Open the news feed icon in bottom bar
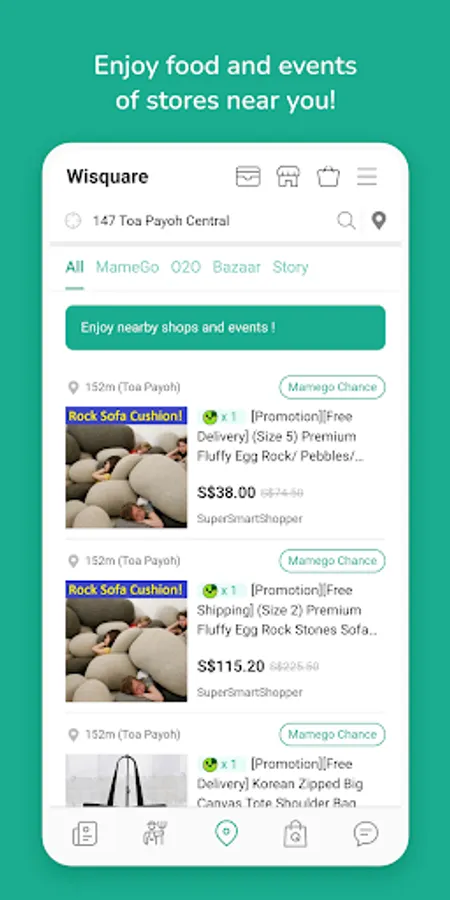Viewport: 450px width, 900px height. 85,833
